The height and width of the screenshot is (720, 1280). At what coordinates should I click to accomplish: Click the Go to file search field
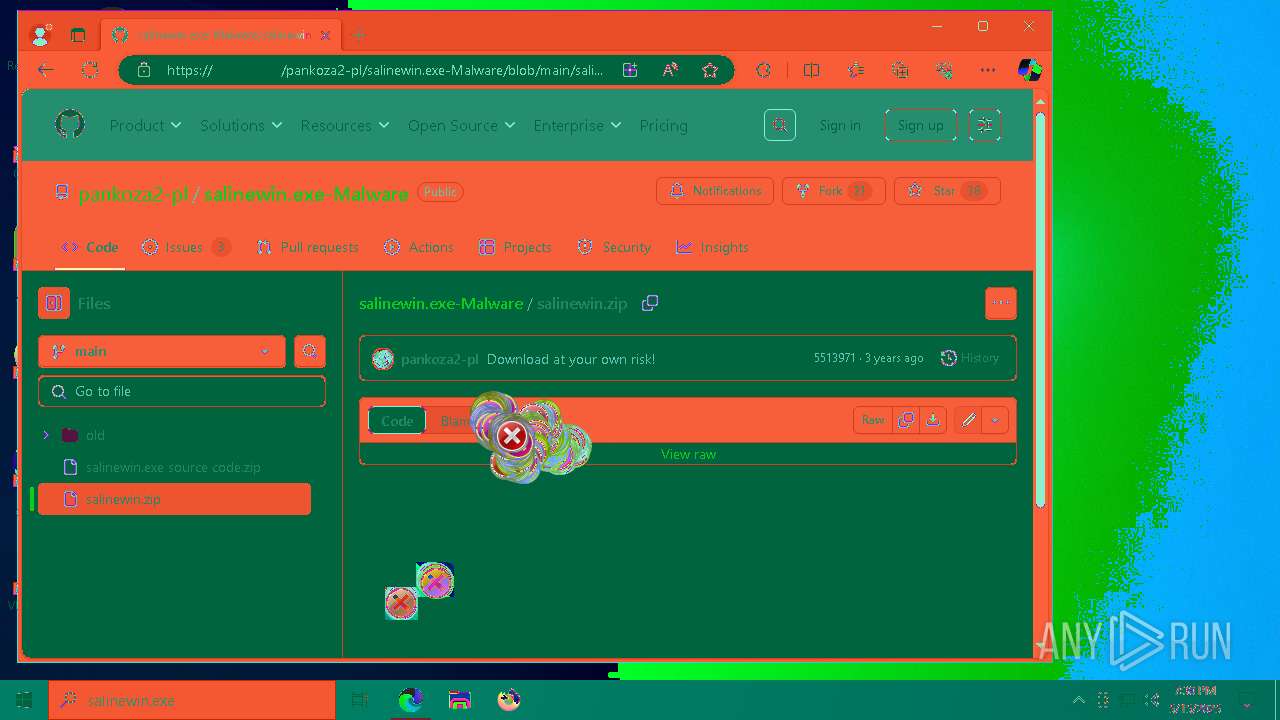182,391
